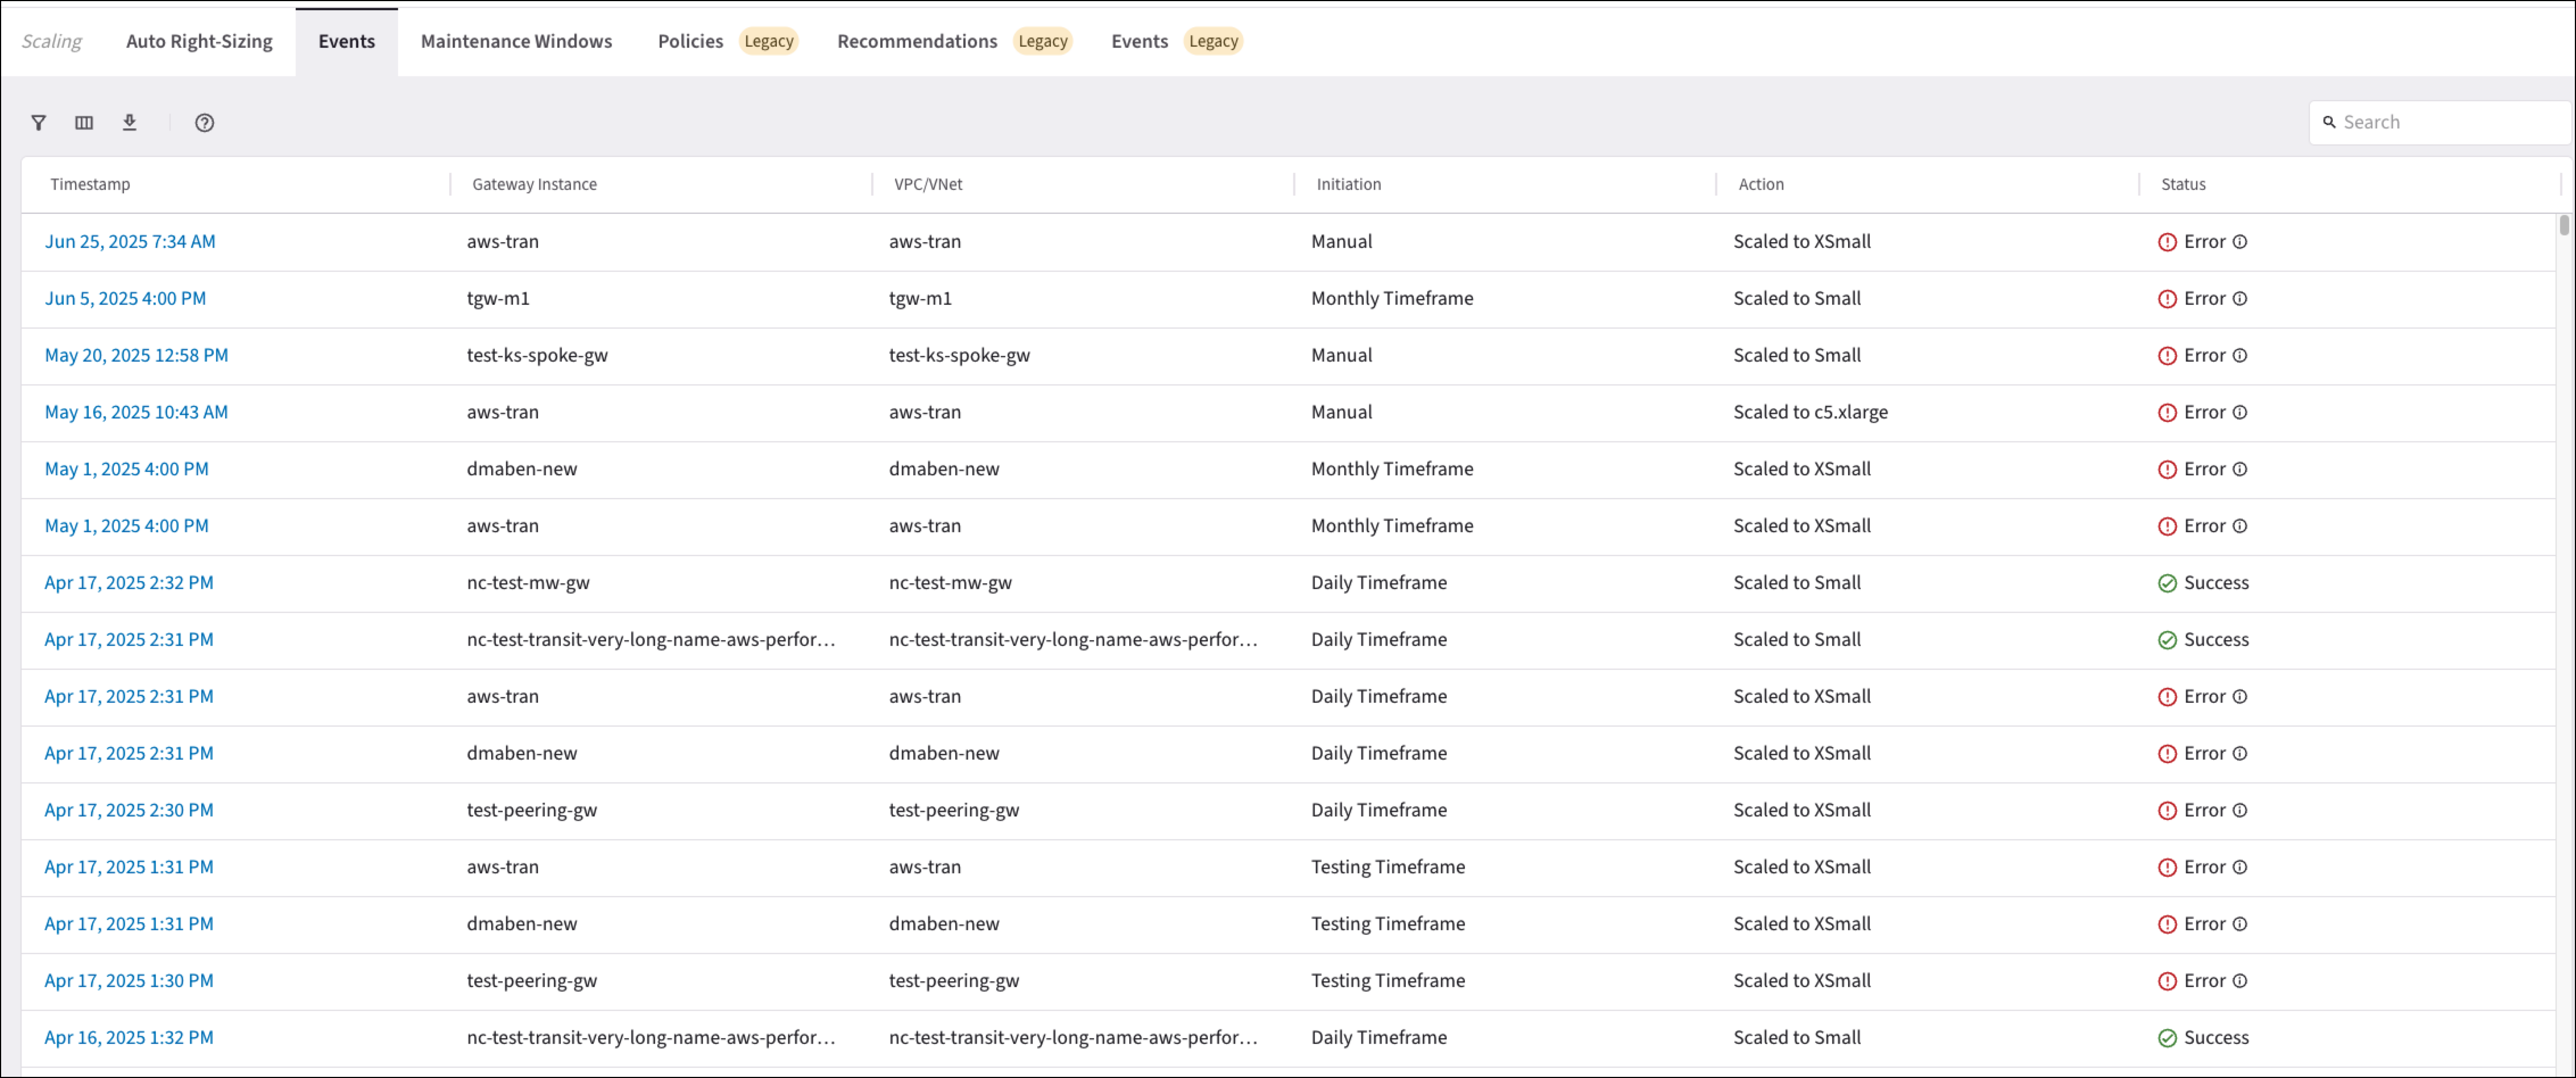This screenshot has height=1078, width=2576.
Task: Open the help question mark icon
Action: click(x=204, y=123)
